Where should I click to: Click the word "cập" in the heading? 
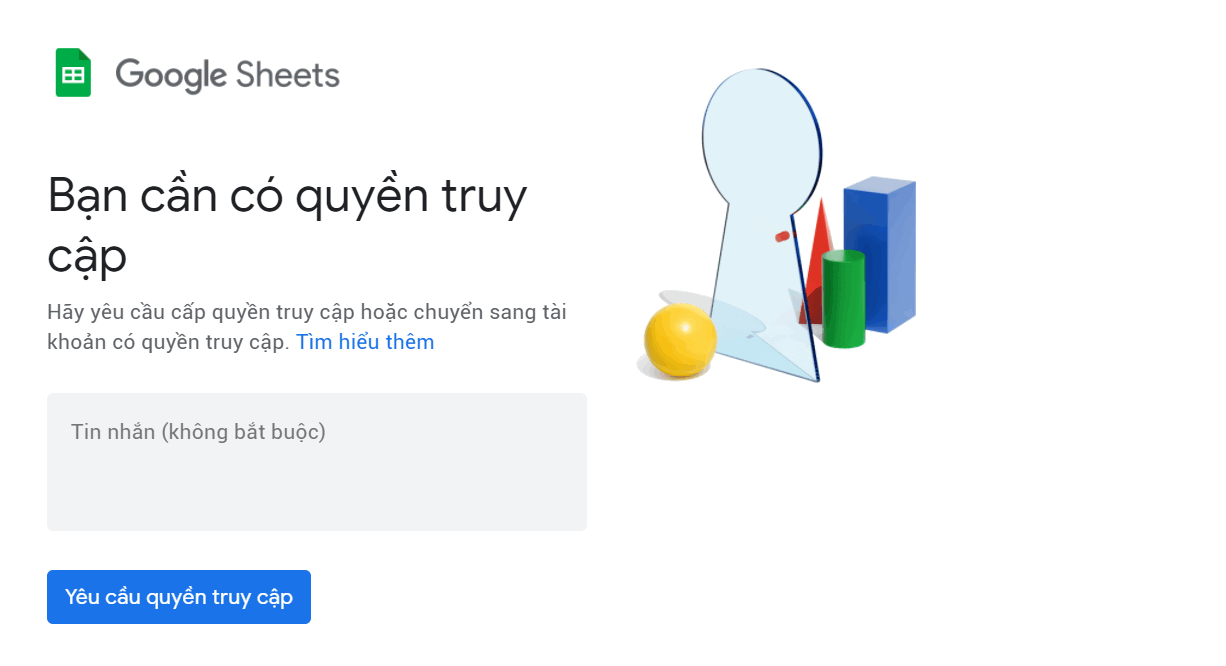click(87, 257)
